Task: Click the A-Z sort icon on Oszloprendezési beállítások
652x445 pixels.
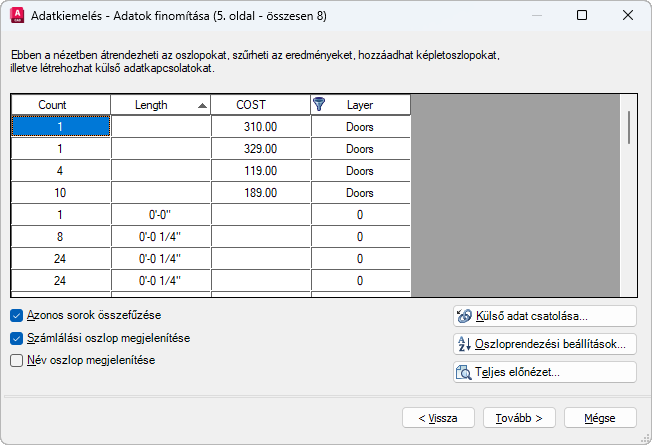Action: 464,344
